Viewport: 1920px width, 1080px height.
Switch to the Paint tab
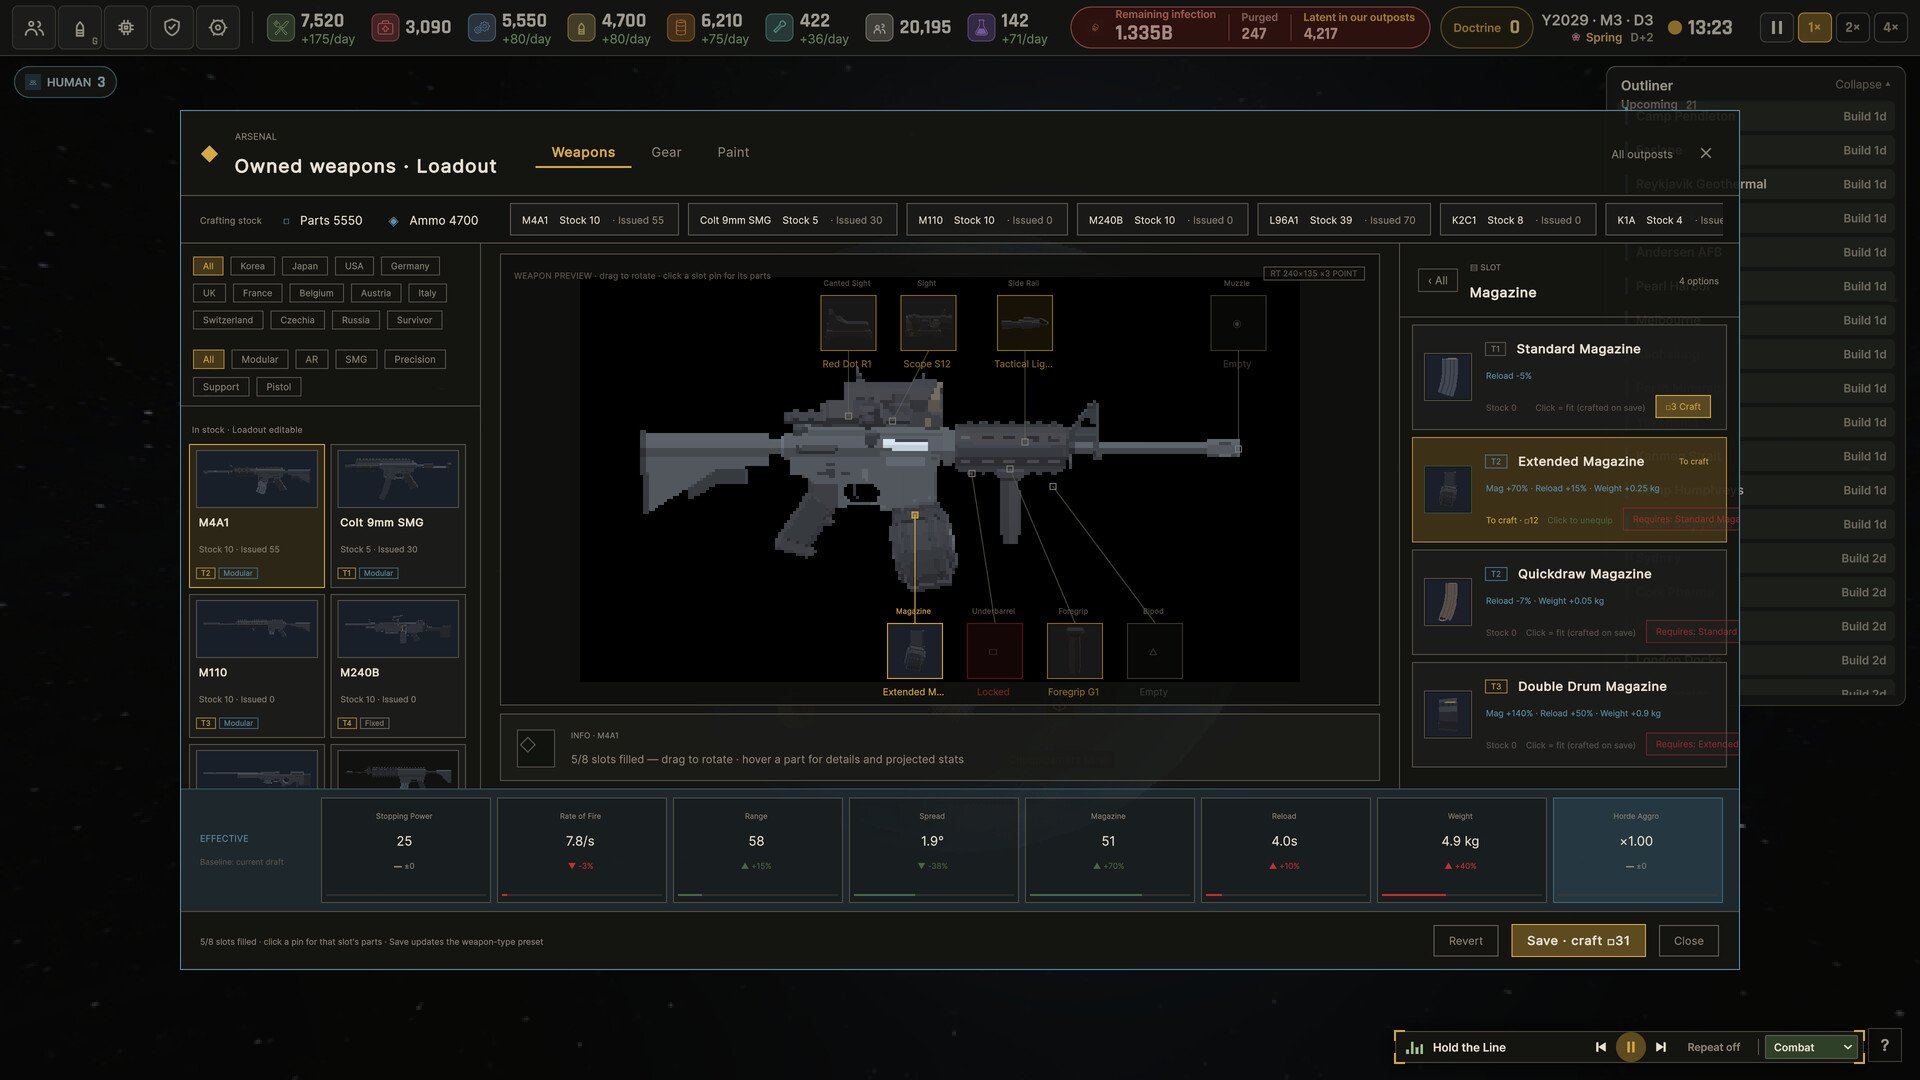733,152
